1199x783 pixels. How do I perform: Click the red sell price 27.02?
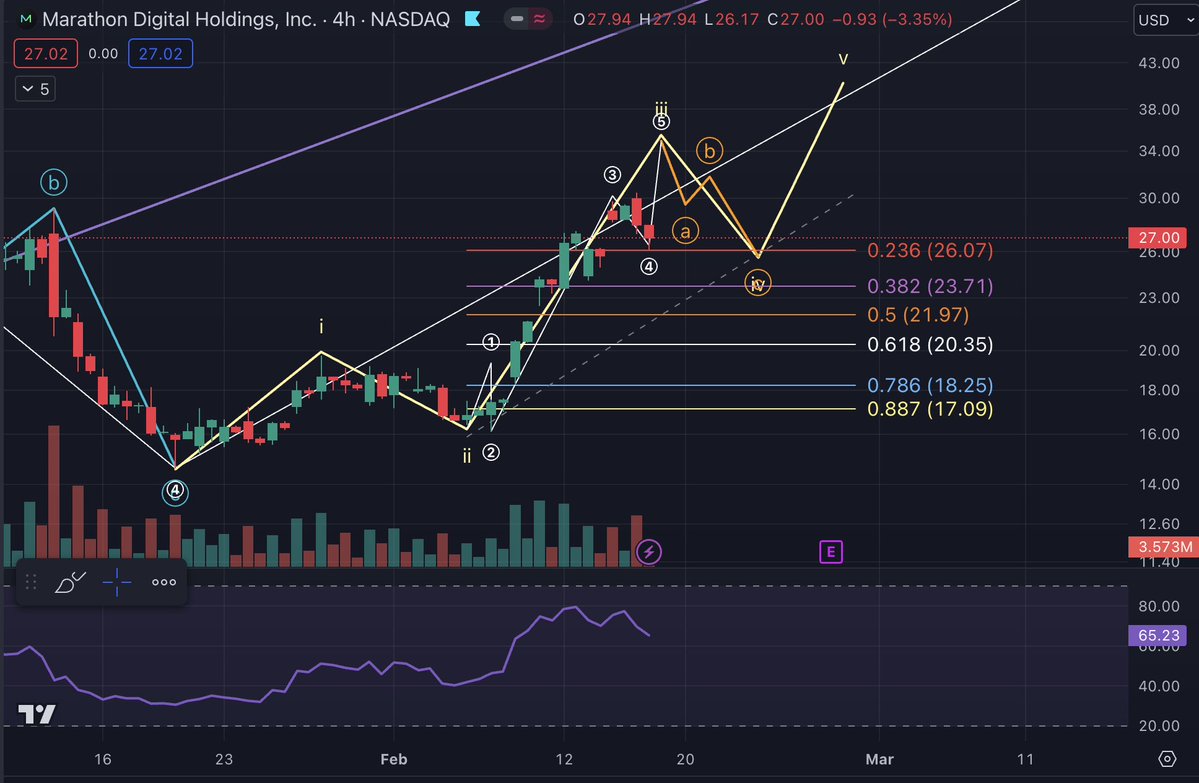(x=46, y=54)
